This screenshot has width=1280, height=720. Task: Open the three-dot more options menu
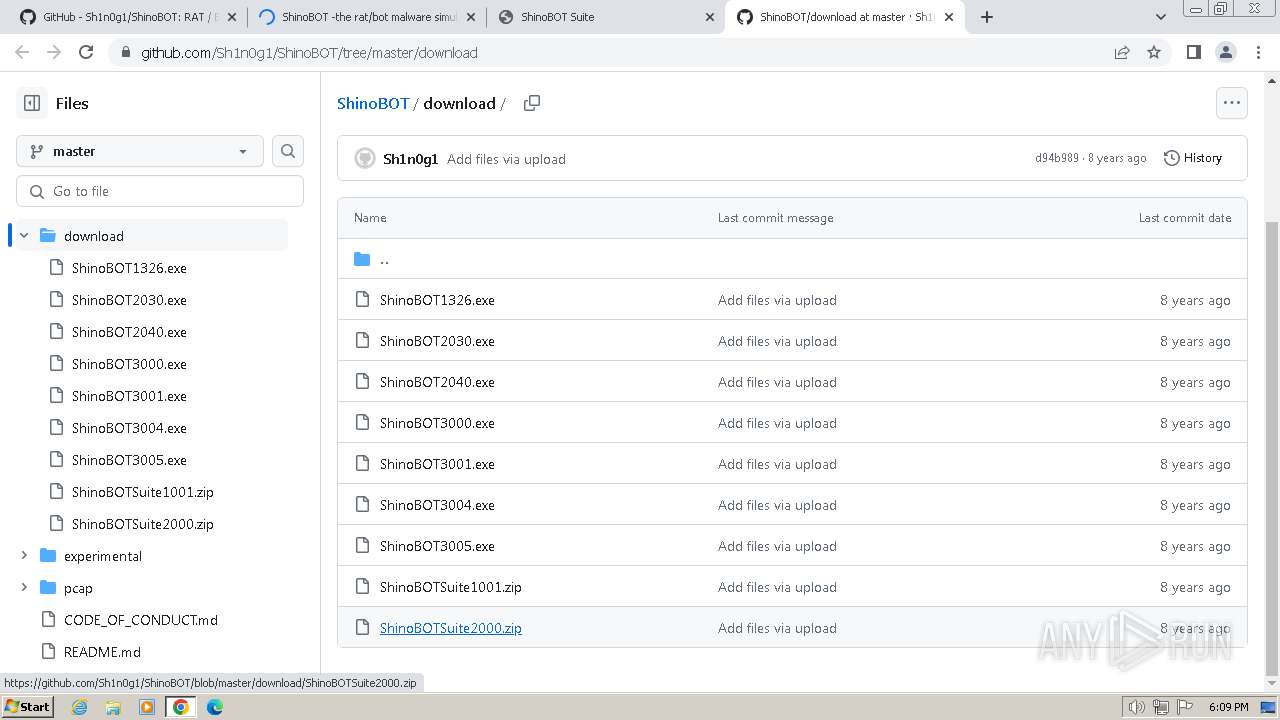click(1231, 103)
